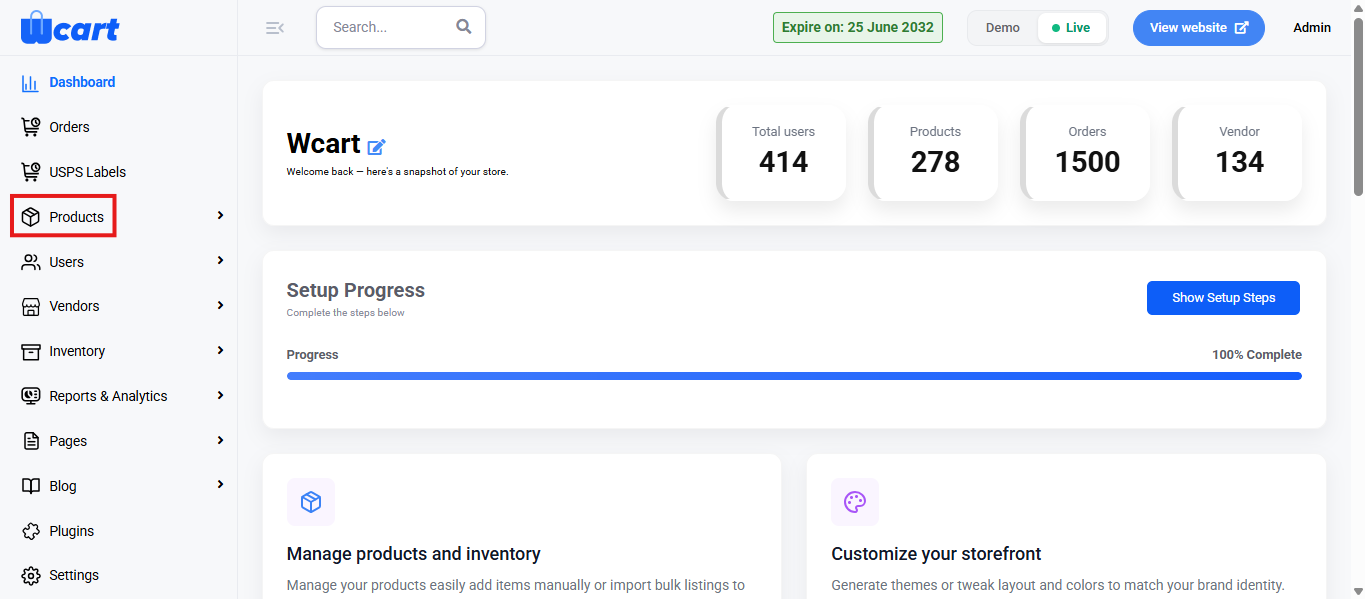Viewport: 1365px width, 599px height.
Task: Expand the Vendors submenu chevron
Action: pyautogui.click(x=220, y=305)
